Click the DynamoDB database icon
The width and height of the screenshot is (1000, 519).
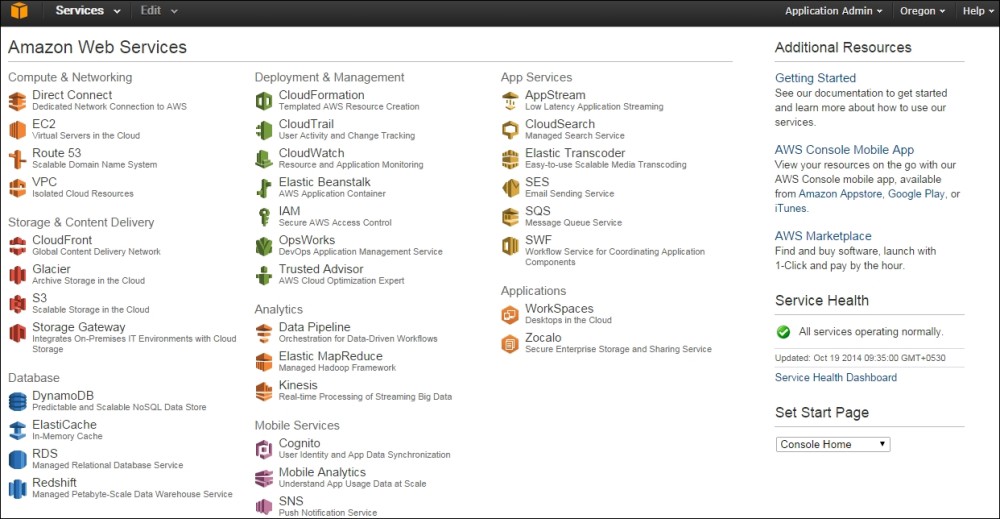click(x=17, y=401)
